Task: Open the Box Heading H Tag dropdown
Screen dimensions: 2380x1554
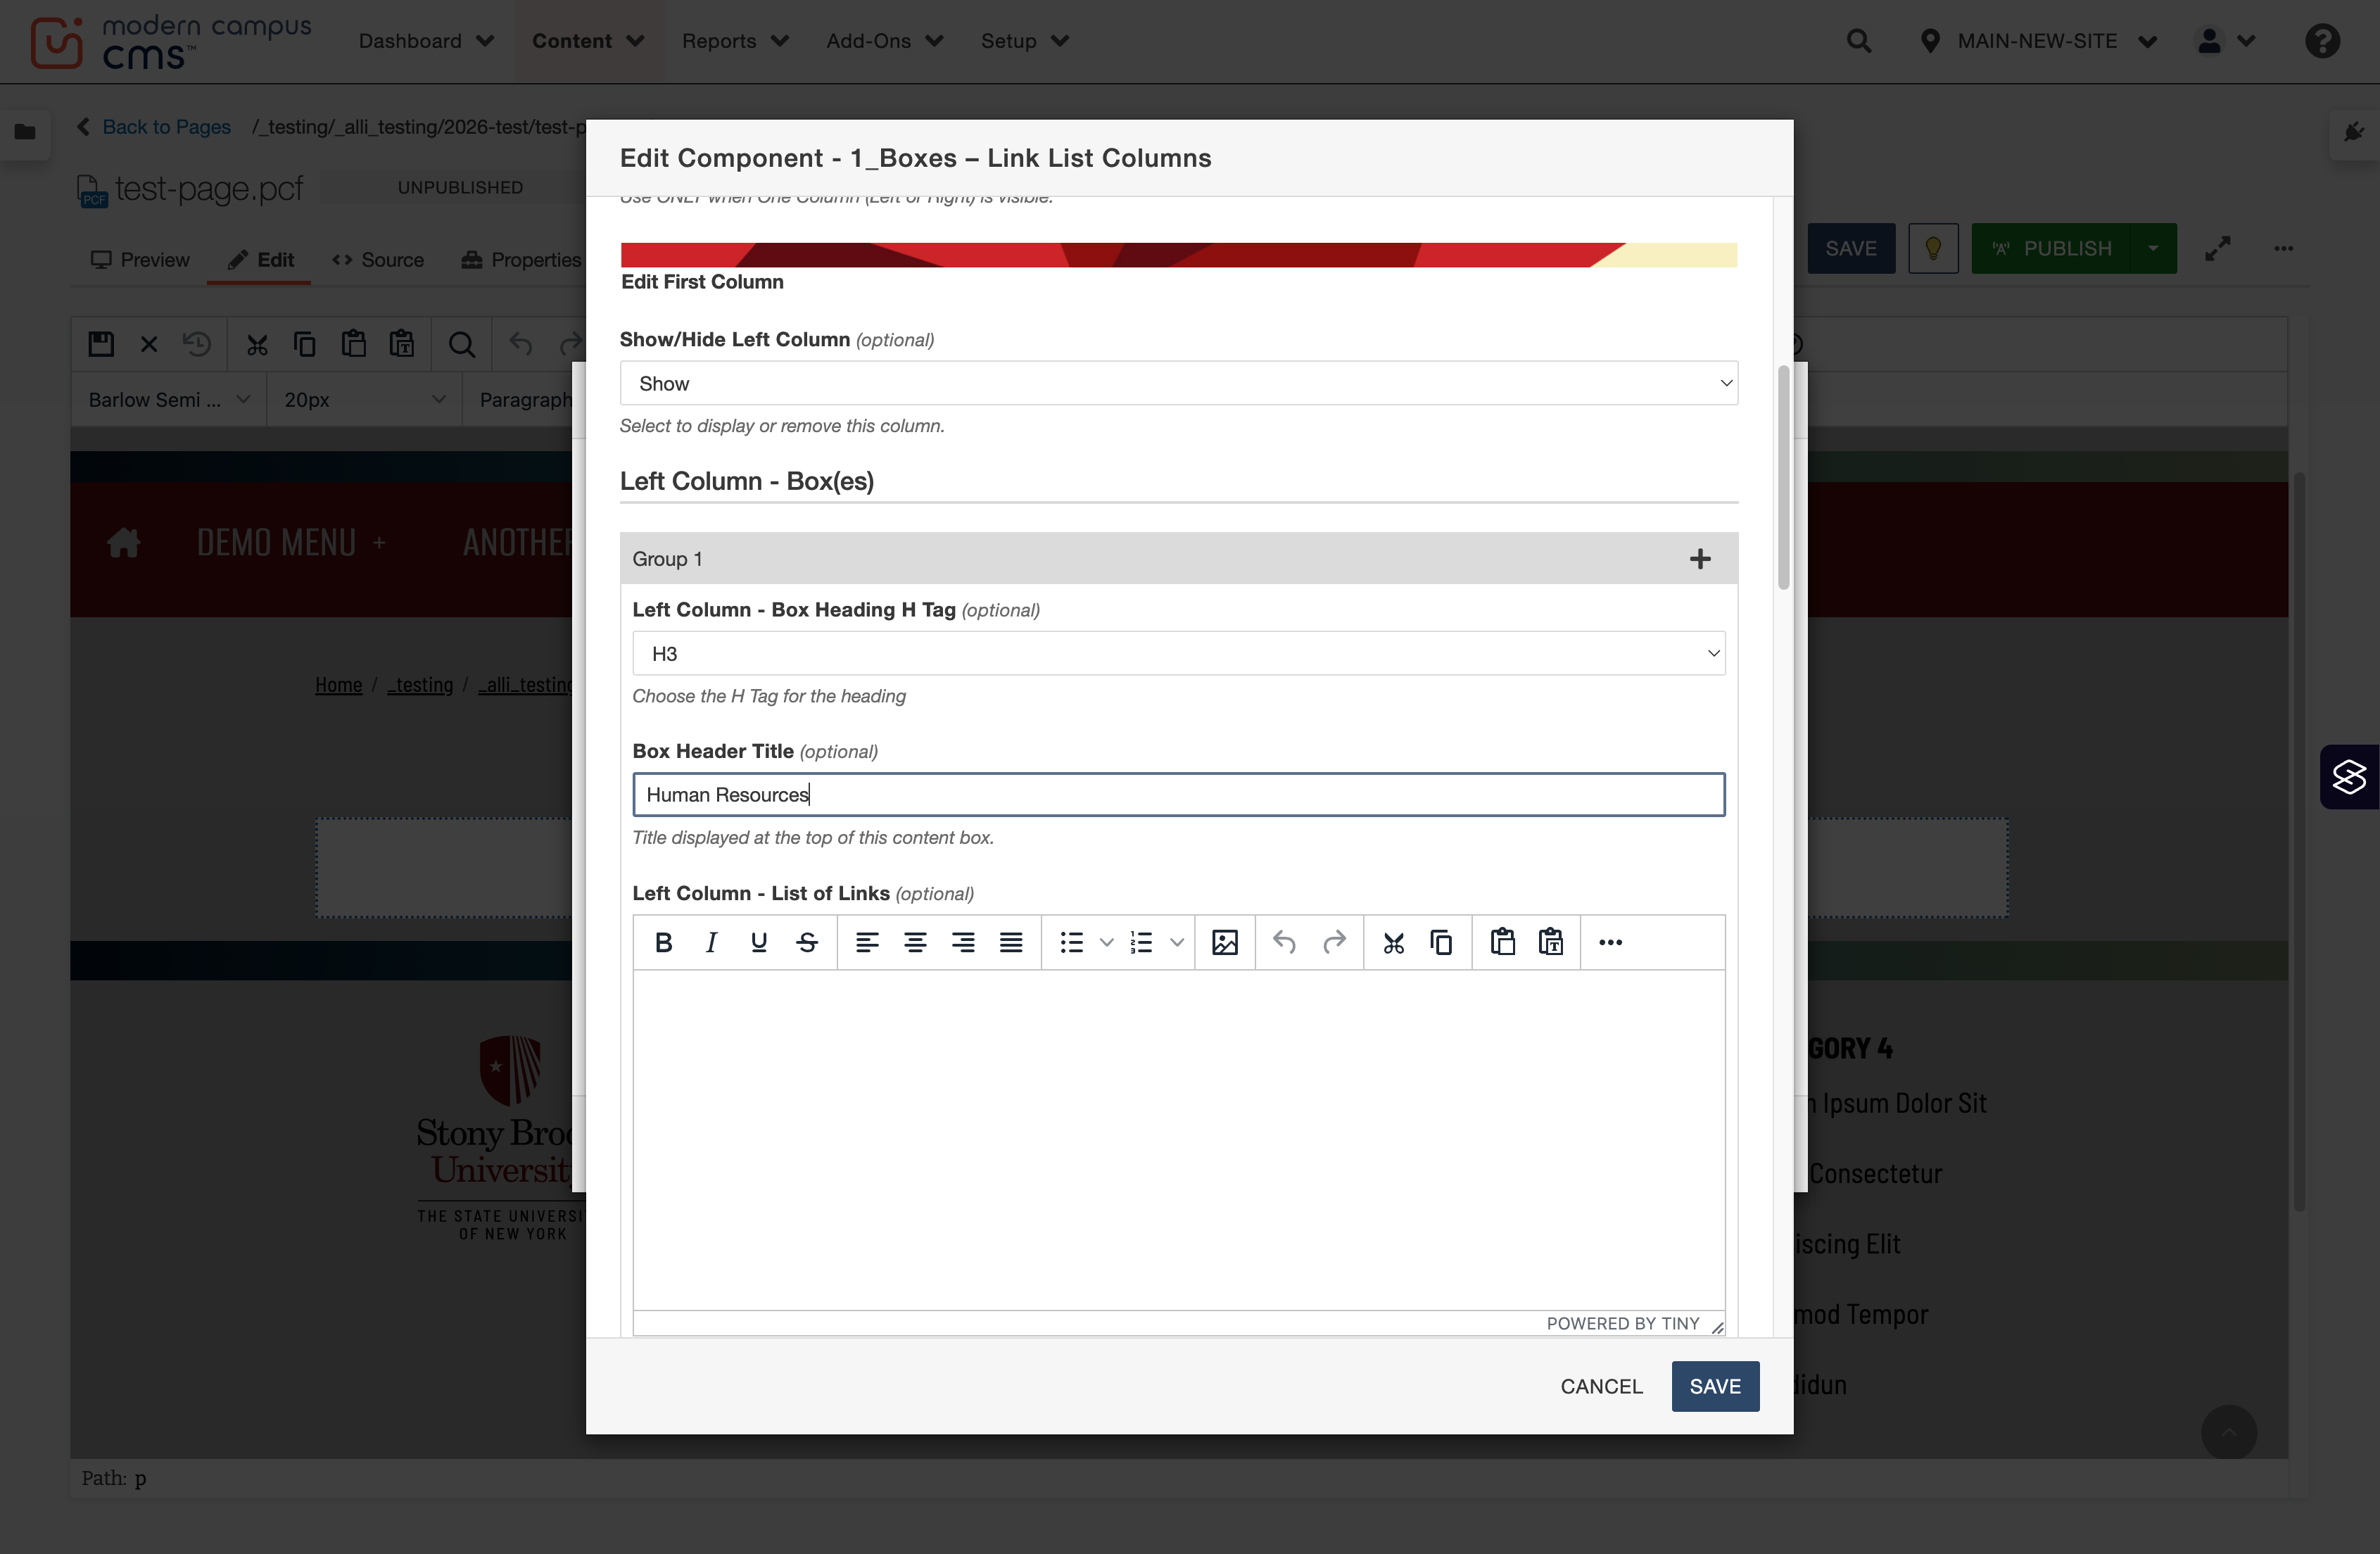Action: click(1178, 653)
